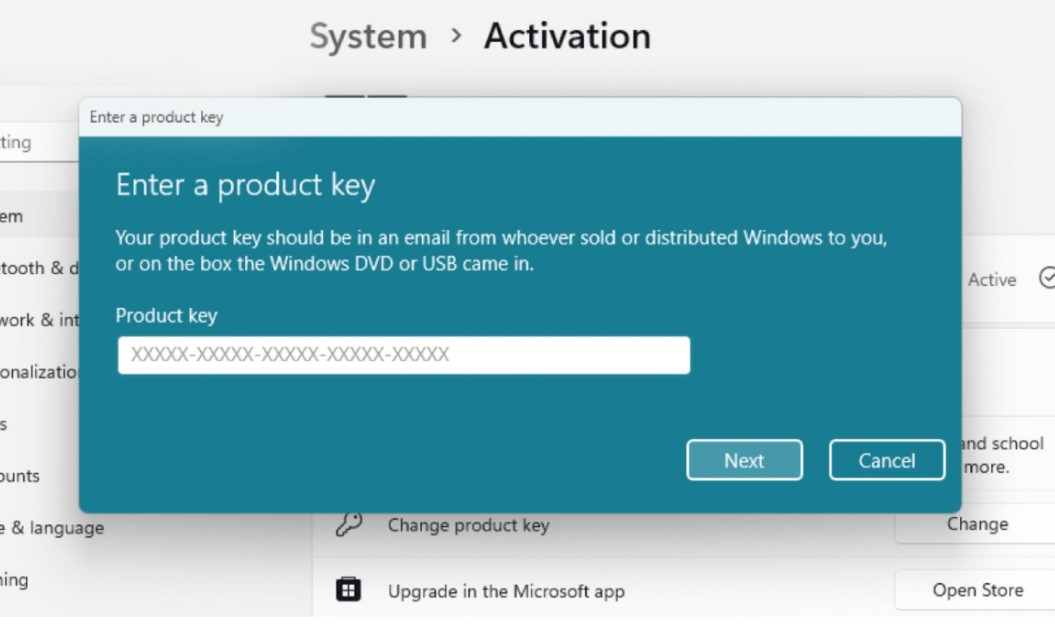This screenshot has height=641, width=1055.
Task: Click the key icon beside Change product key
Action: 349,524
